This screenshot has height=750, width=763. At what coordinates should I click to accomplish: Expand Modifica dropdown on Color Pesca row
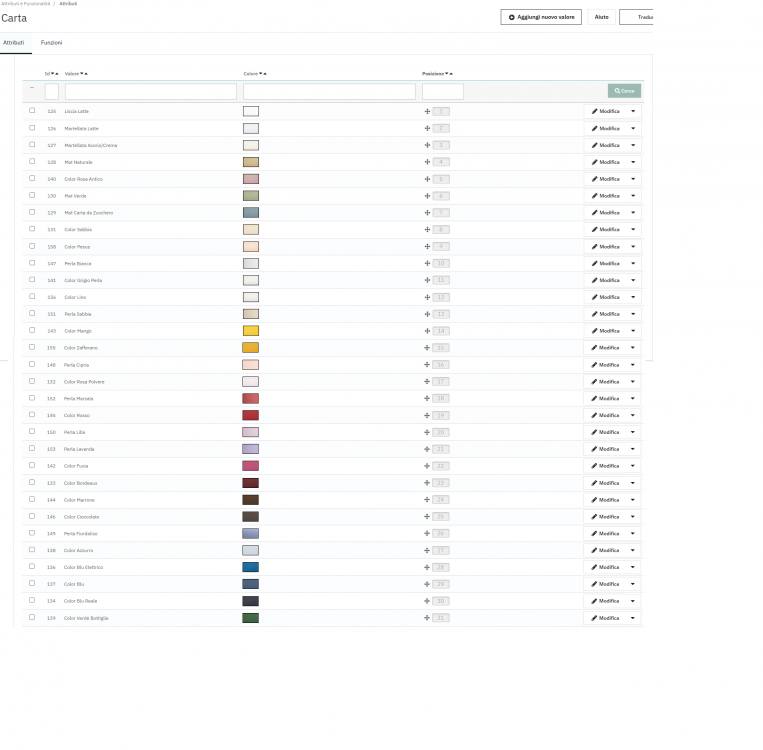coord(633,247)
